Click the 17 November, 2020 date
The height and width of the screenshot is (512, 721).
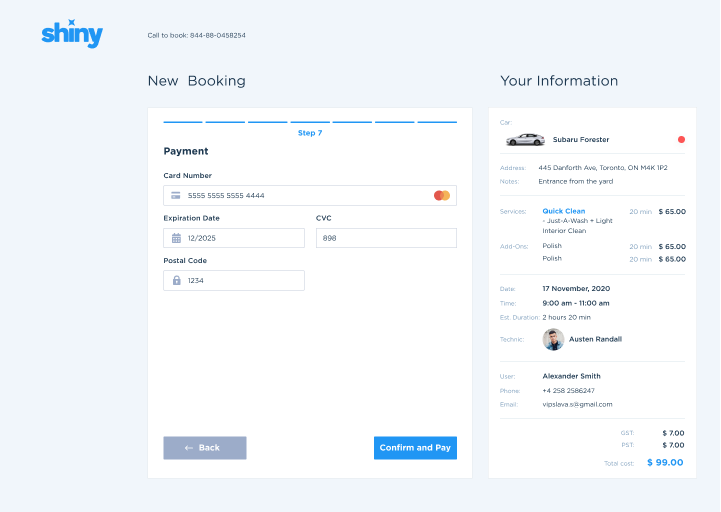pos(576,288)
